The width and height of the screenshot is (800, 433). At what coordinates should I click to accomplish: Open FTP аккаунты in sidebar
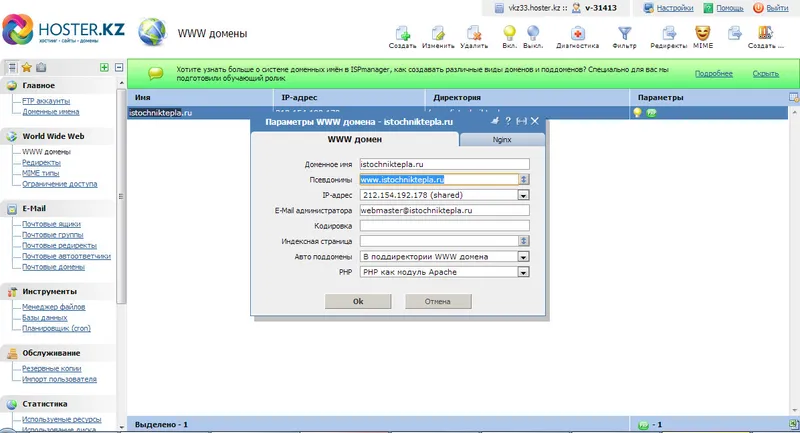point(46,101)
